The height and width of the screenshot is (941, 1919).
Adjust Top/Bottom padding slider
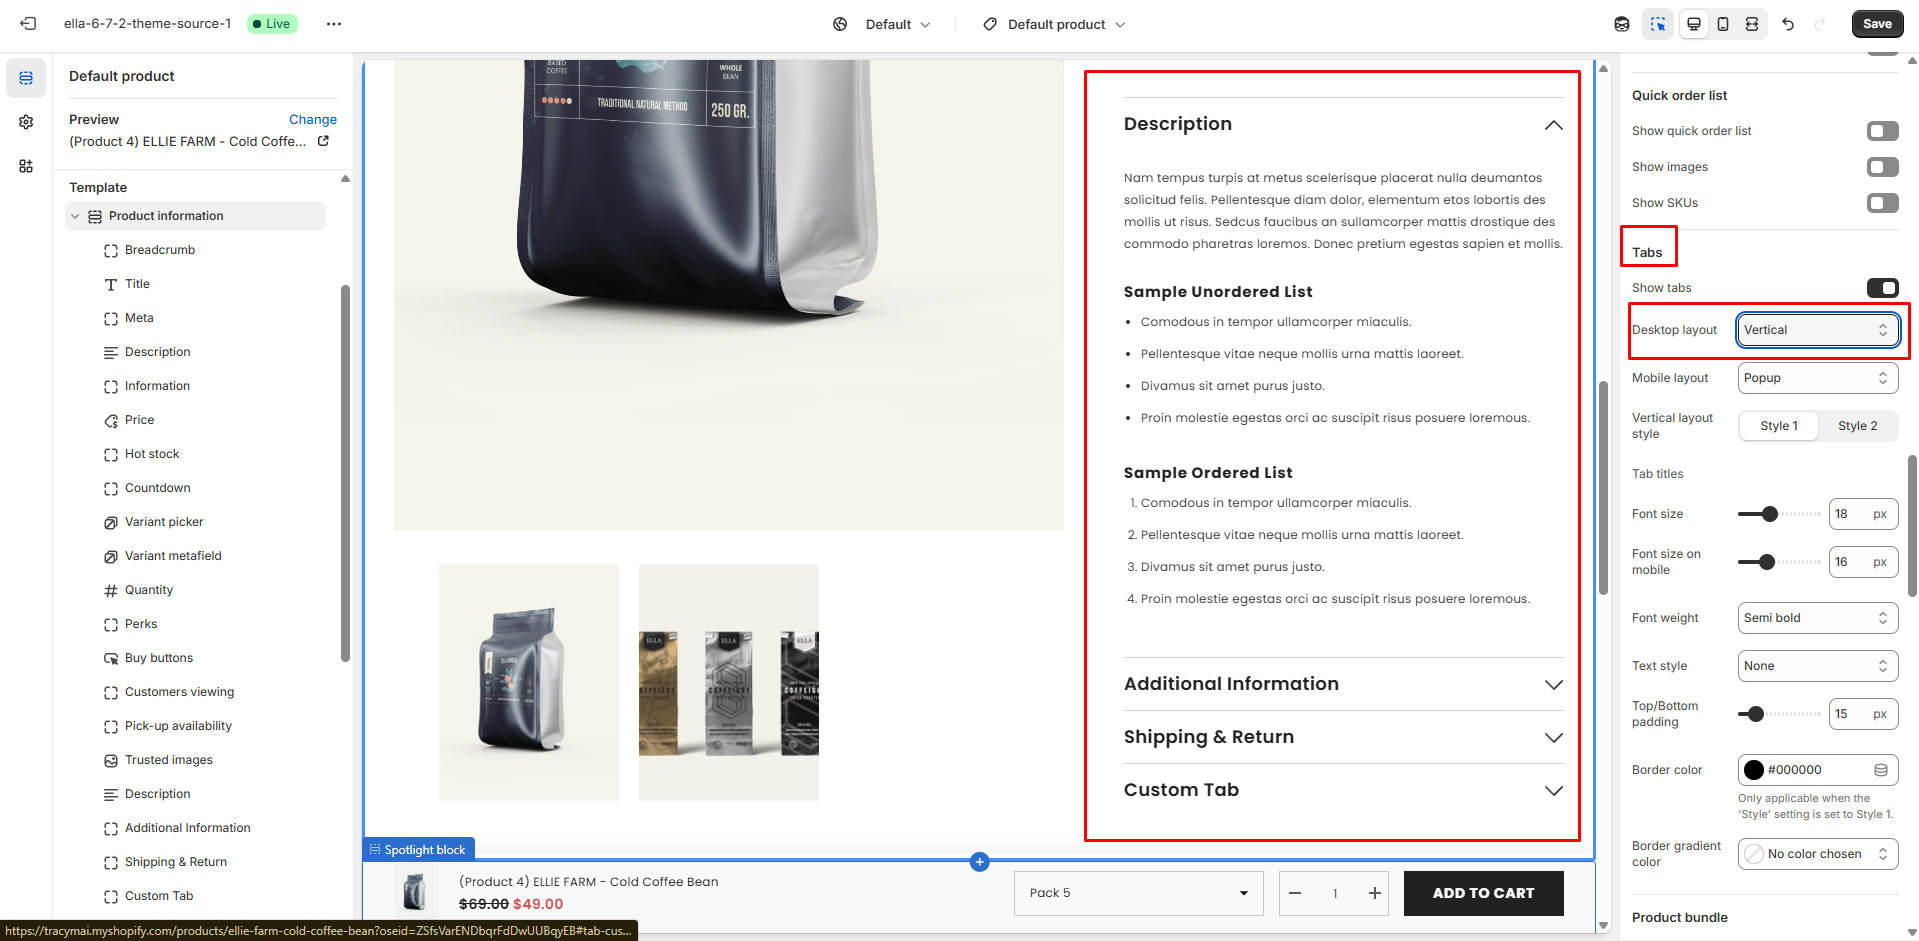coord(1756,714)
